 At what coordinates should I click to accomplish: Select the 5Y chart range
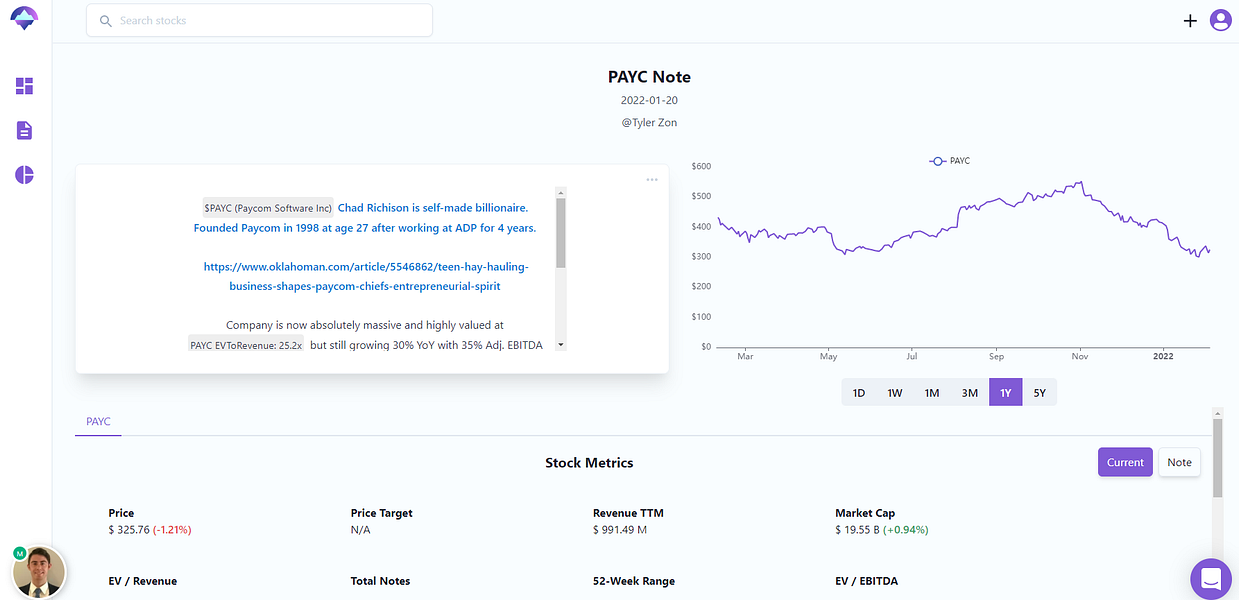(x=1040, y=393)
